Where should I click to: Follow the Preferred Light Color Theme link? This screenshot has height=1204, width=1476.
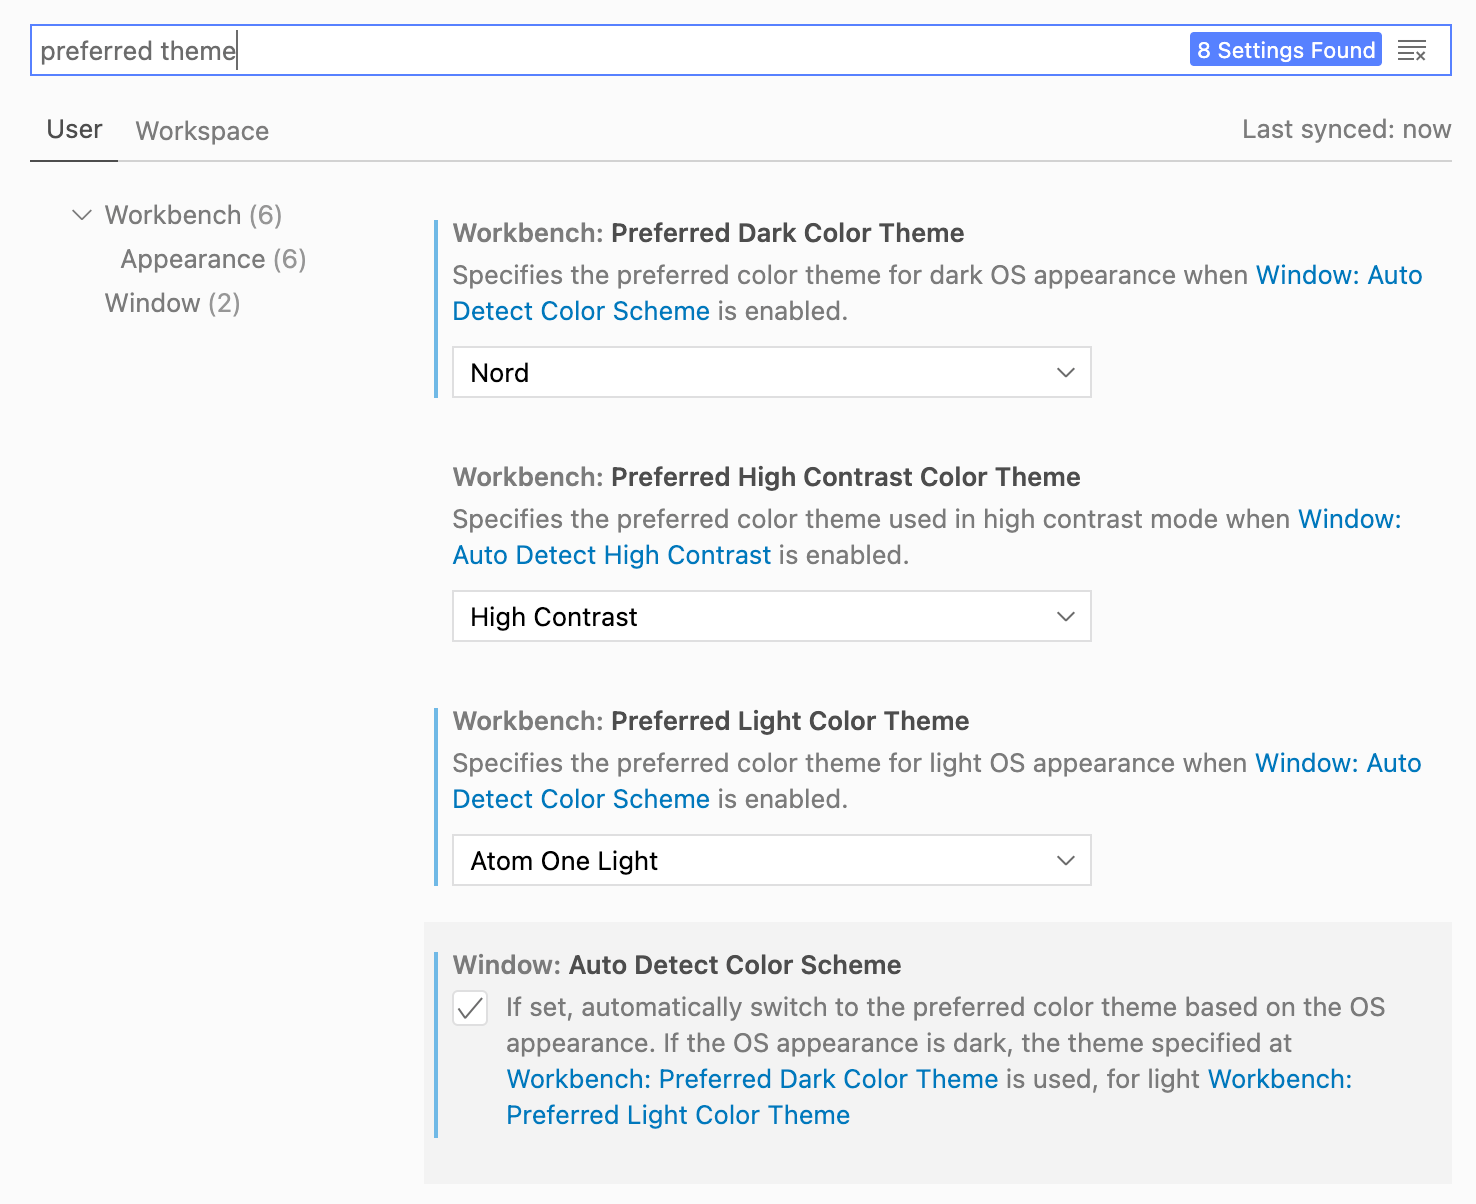(678, 1115)
